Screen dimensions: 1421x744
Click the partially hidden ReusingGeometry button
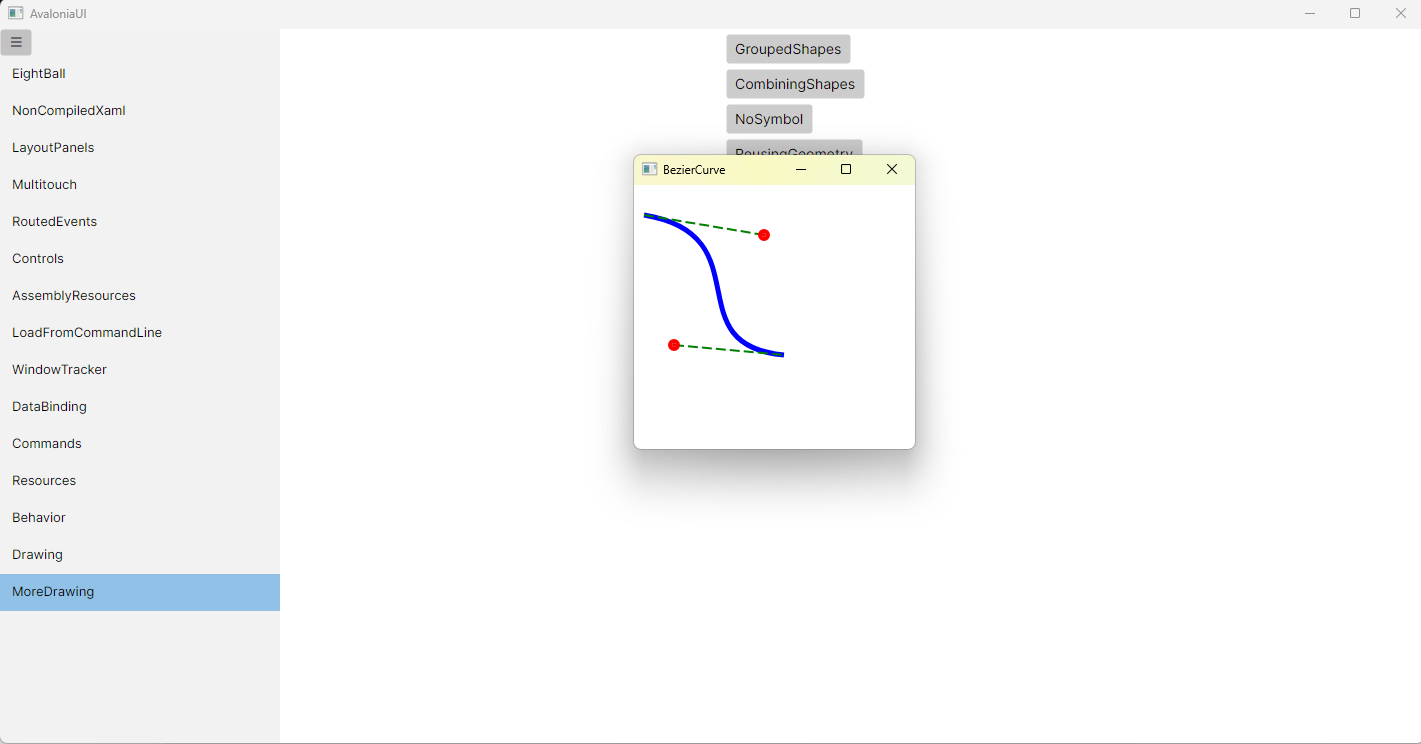tap(794, 148)
